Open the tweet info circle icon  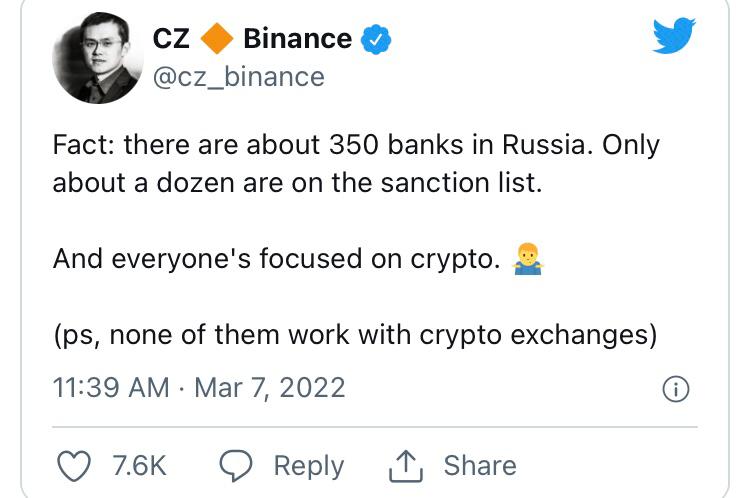tap(676, 389)
